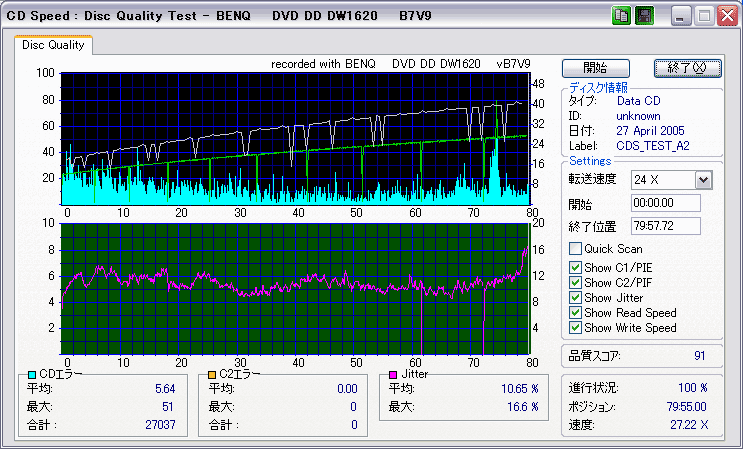Click the magenta Jitter legend square
743x449 pixels.
click(x=392, y=374)
